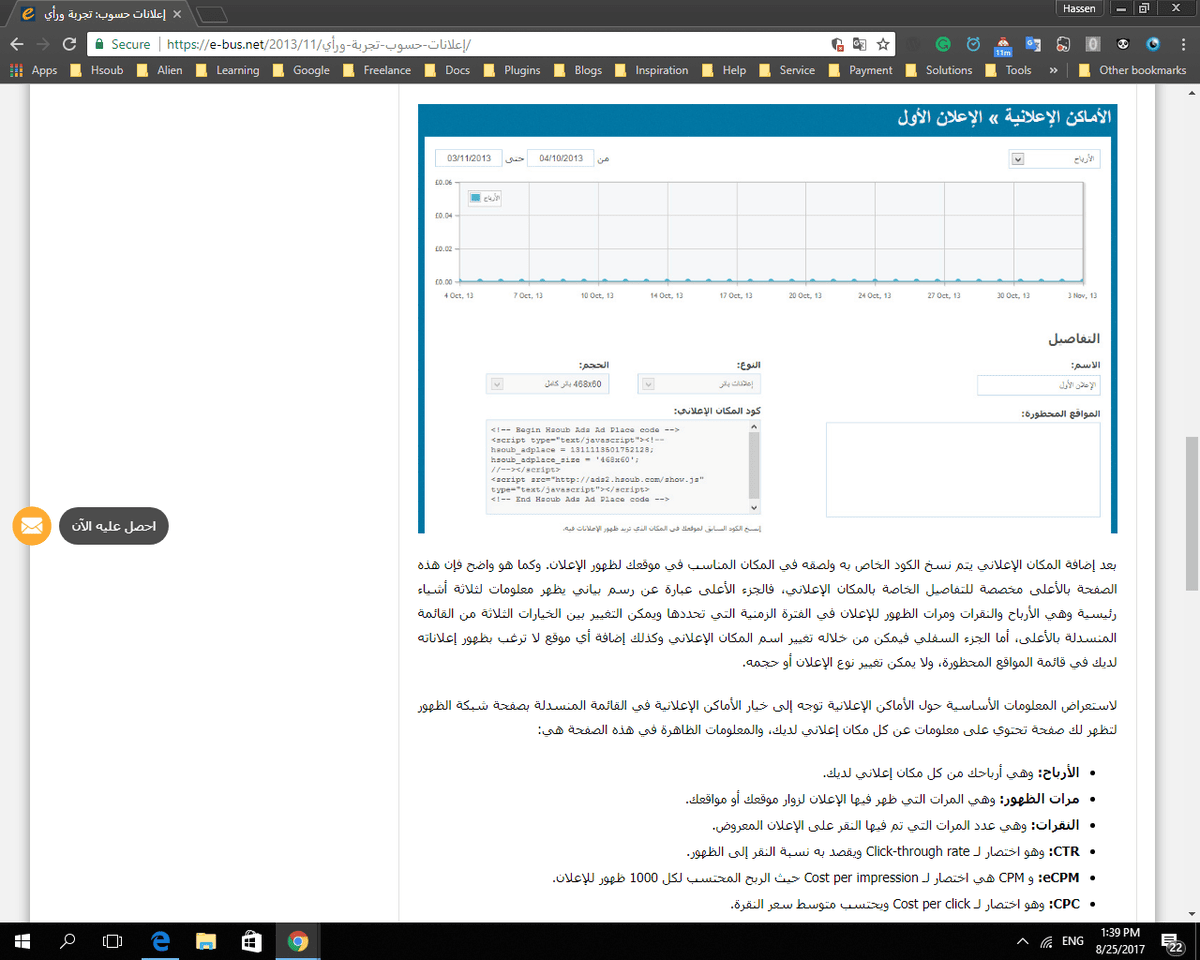This screenshot has width=1200, height=960.
Task: Open the translate page icon in address bar
Action: point(860,44)
